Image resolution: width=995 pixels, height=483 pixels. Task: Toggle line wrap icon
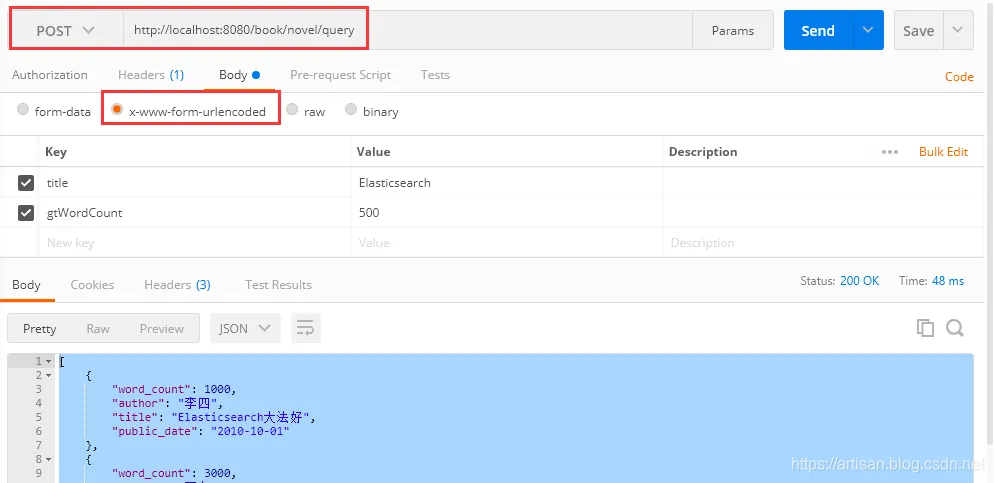(306, 328)
